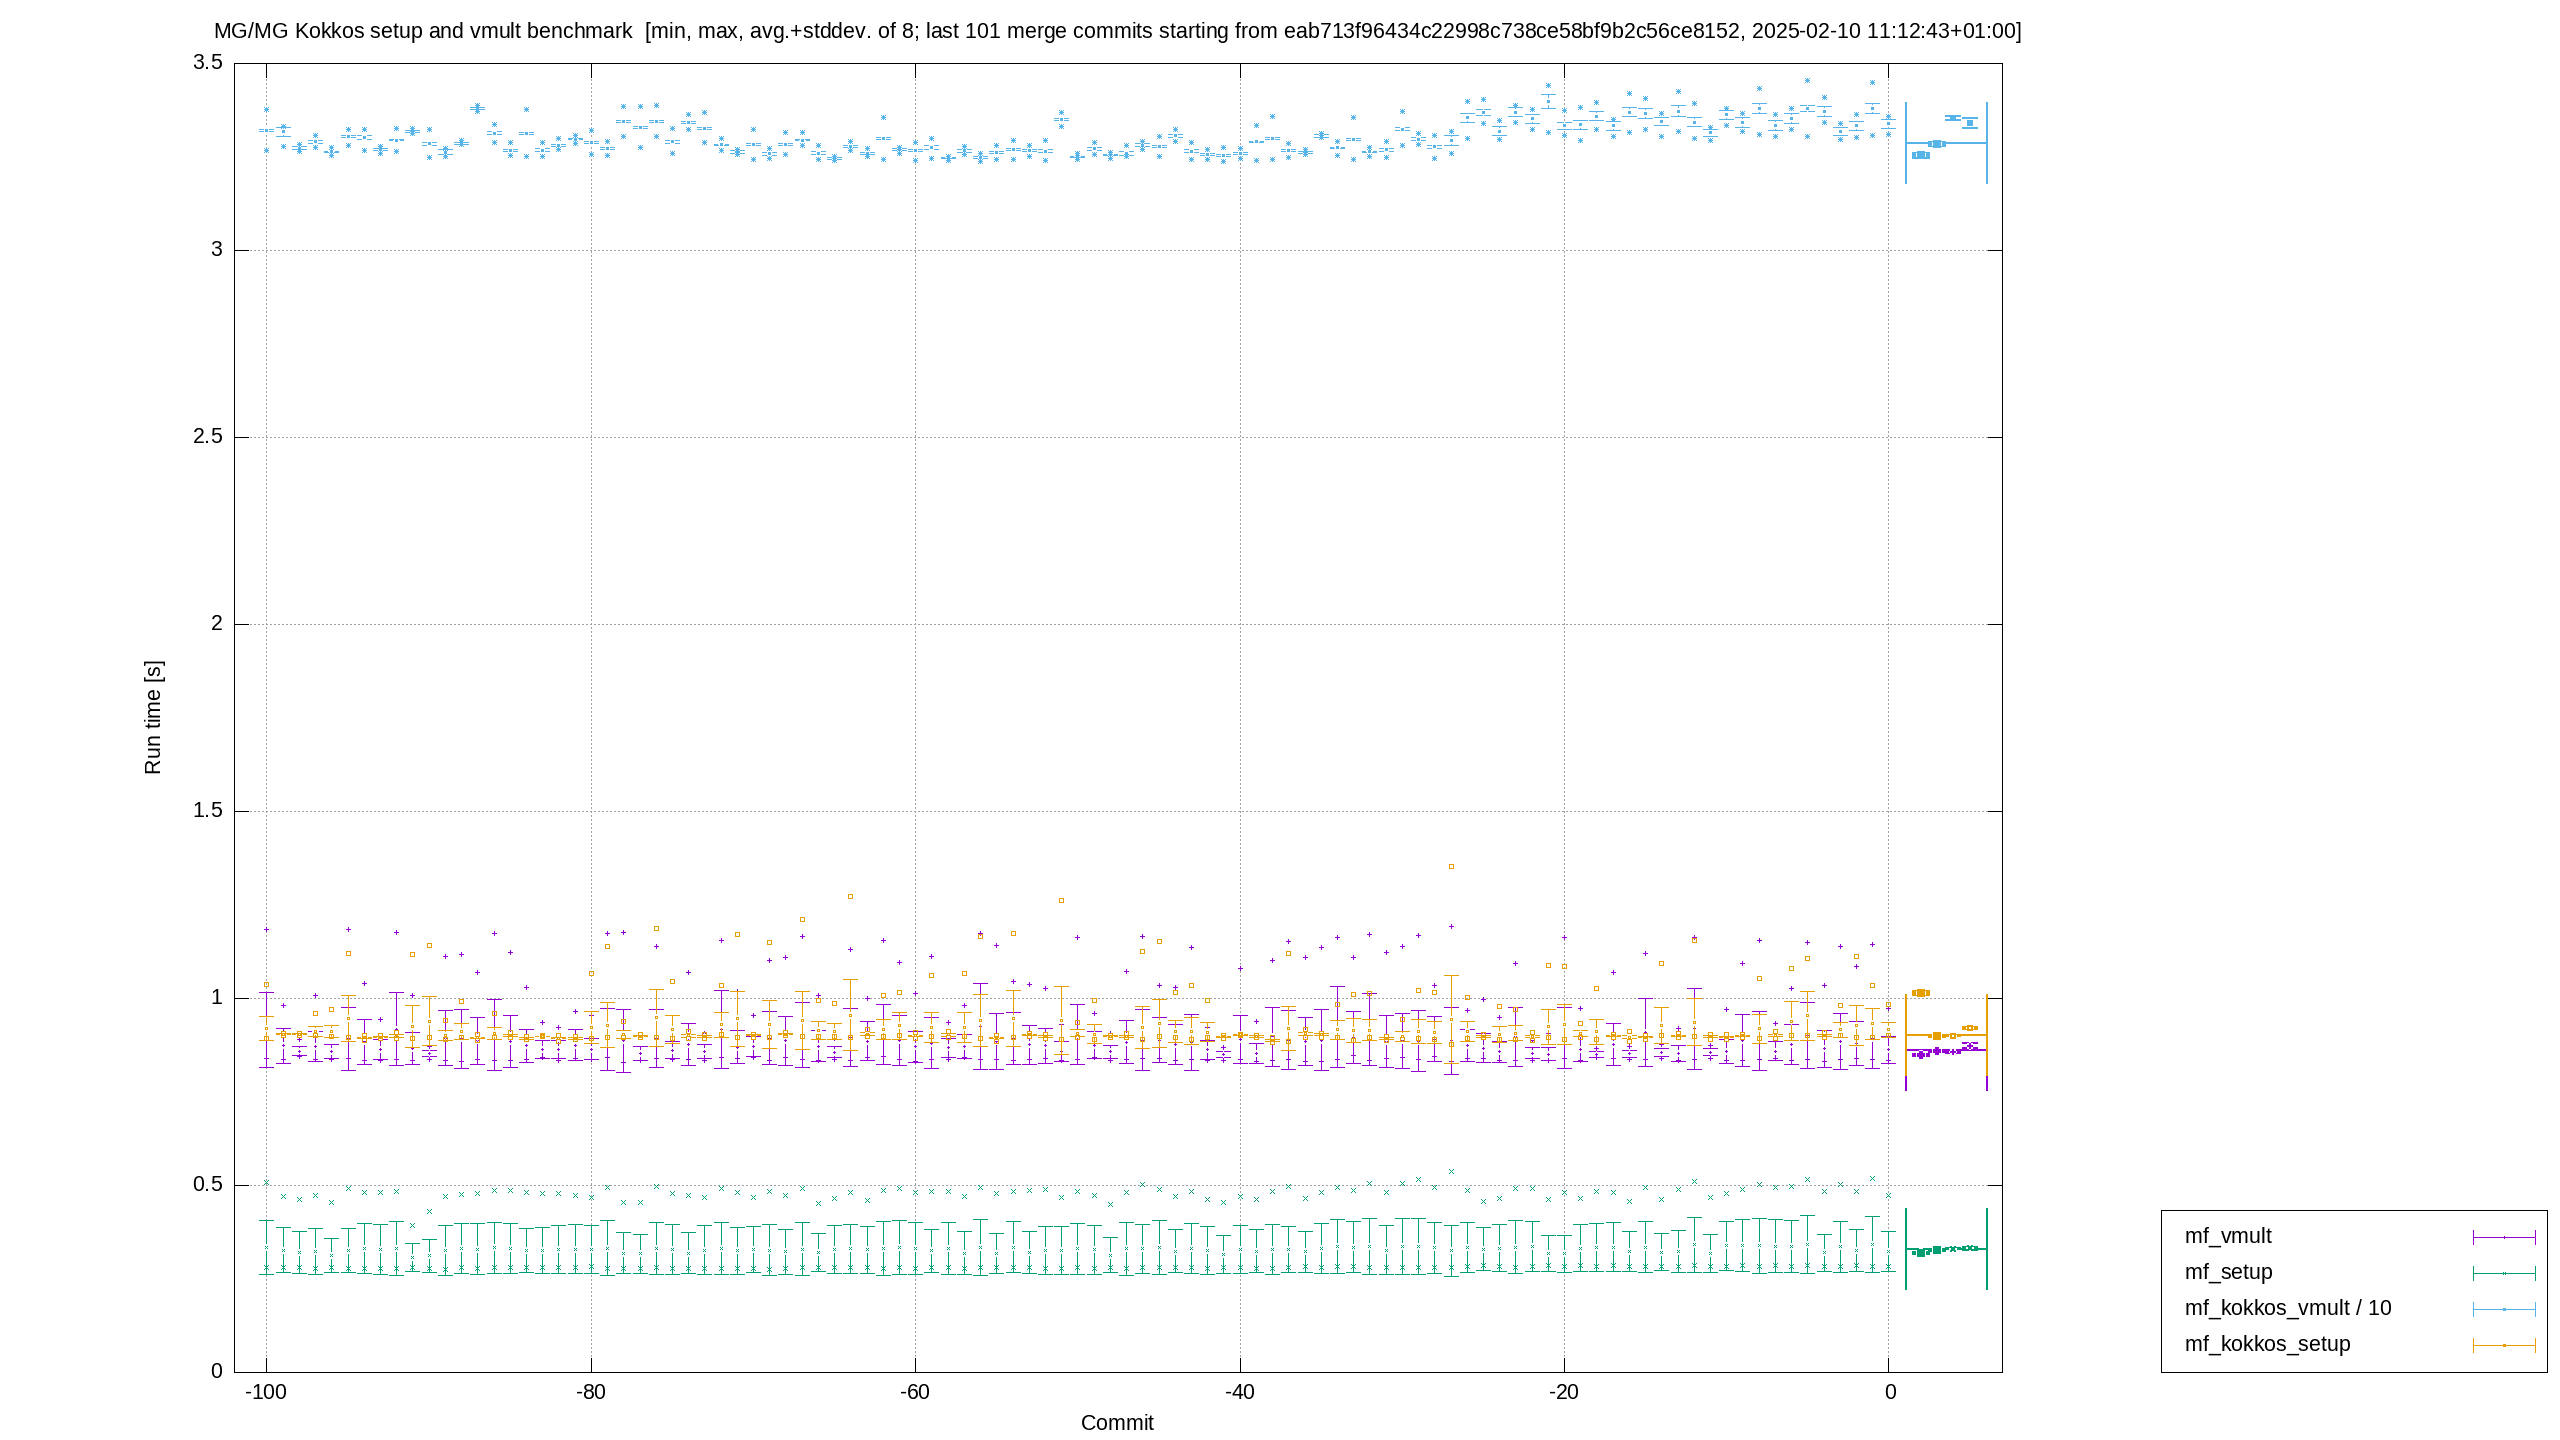2560x1440 pixels.
Task: Click the orange mf_kokkos_setup legend sample line
Action: point(2504,1345)
